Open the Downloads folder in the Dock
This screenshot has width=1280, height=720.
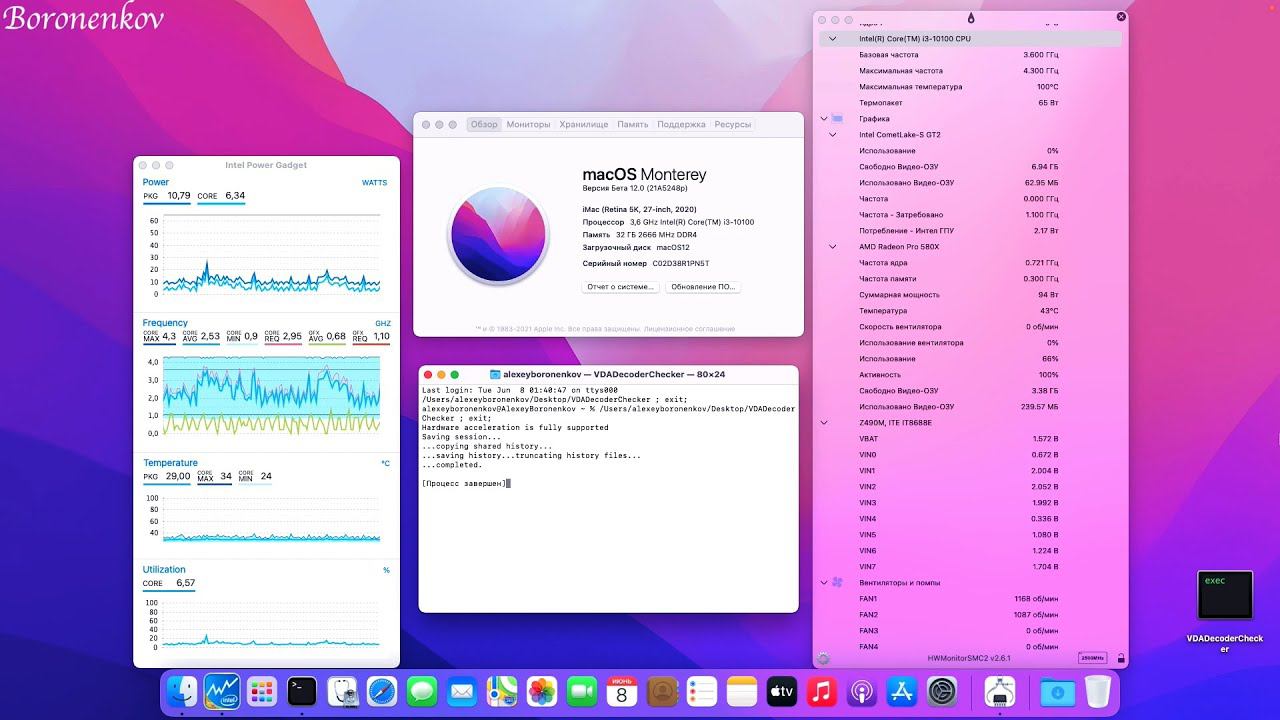tap(1057, 691)
